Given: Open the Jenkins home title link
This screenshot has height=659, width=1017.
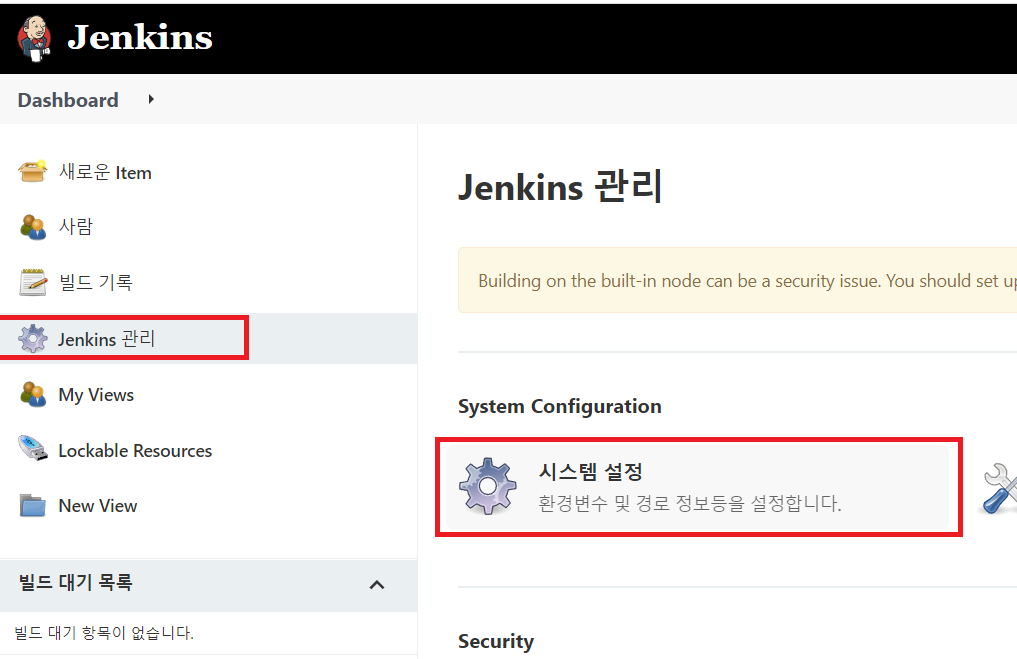Looking at the screenshot, I should pos(140,37).
